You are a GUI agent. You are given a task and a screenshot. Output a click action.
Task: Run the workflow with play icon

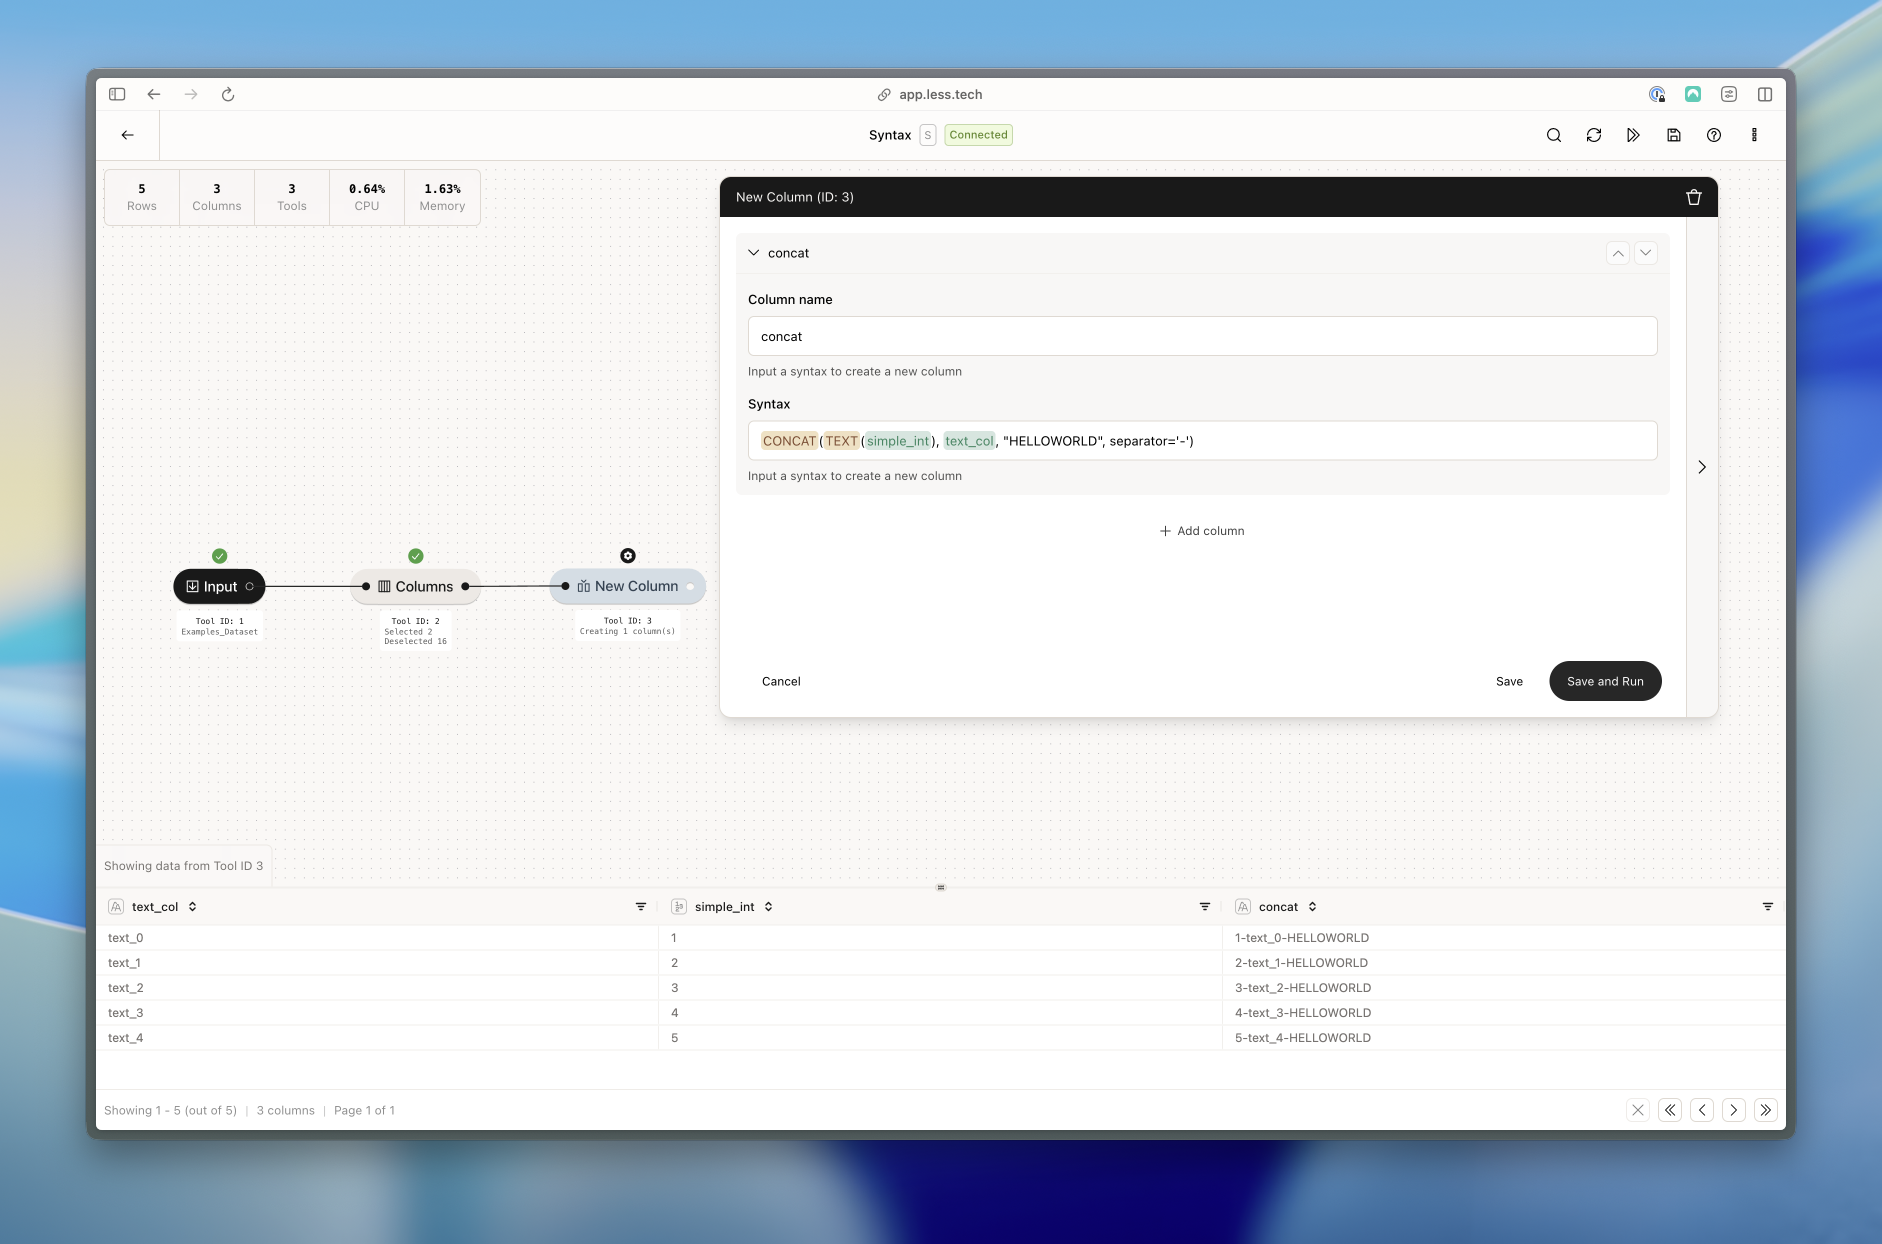point(1634,135)
